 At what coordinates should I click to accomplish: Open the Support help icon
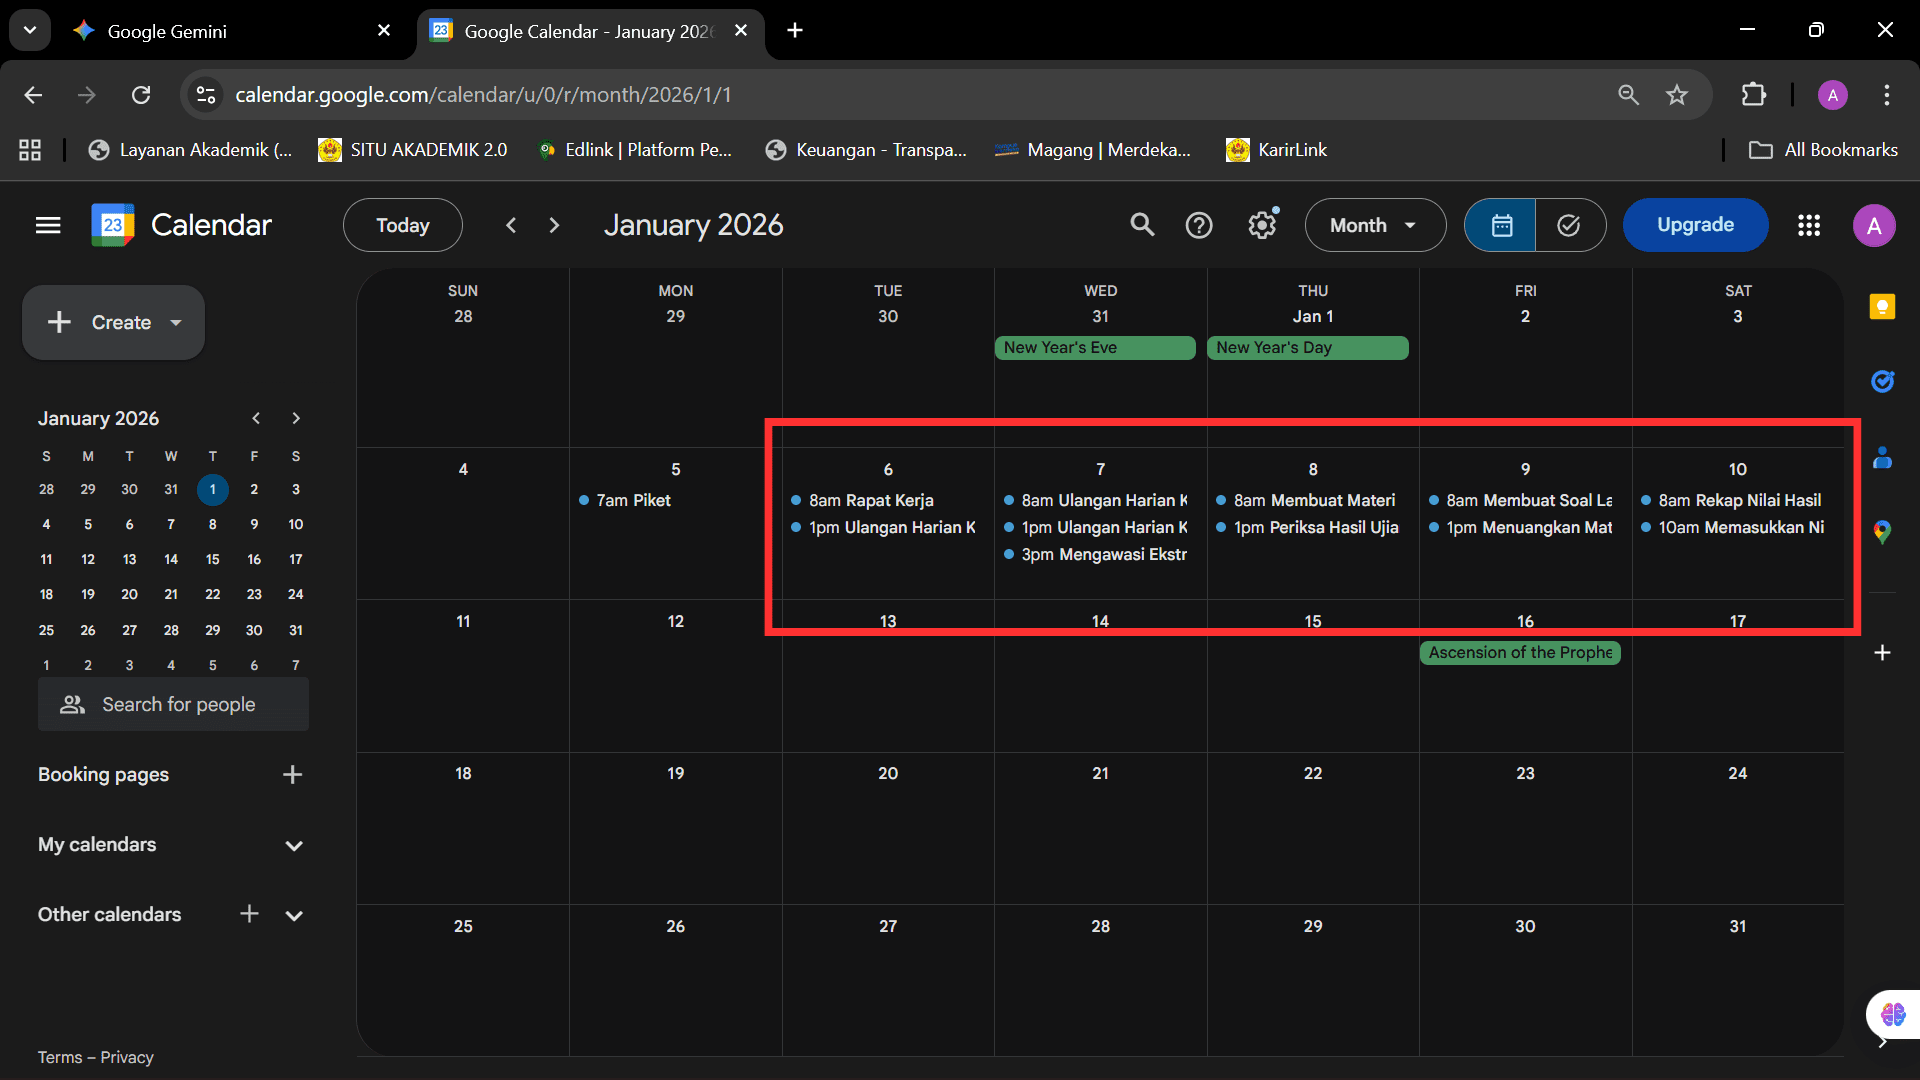point(1199,225)
